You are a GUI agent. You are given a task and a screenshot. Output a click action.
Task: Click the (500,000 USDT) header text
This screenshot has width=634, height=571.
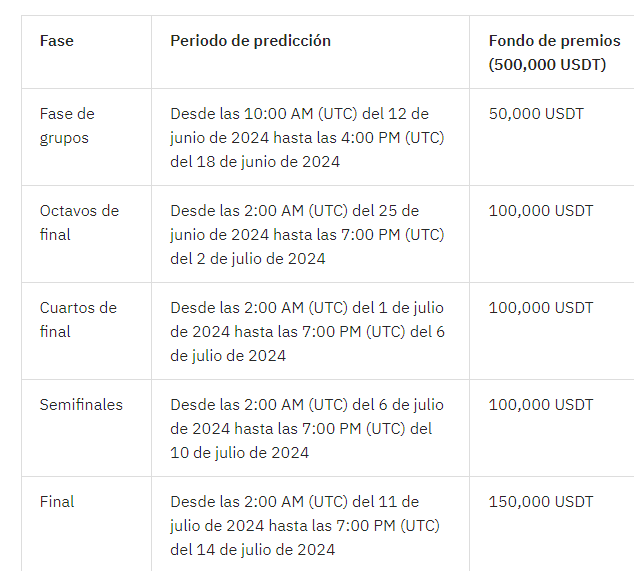(x=547, y=65)
